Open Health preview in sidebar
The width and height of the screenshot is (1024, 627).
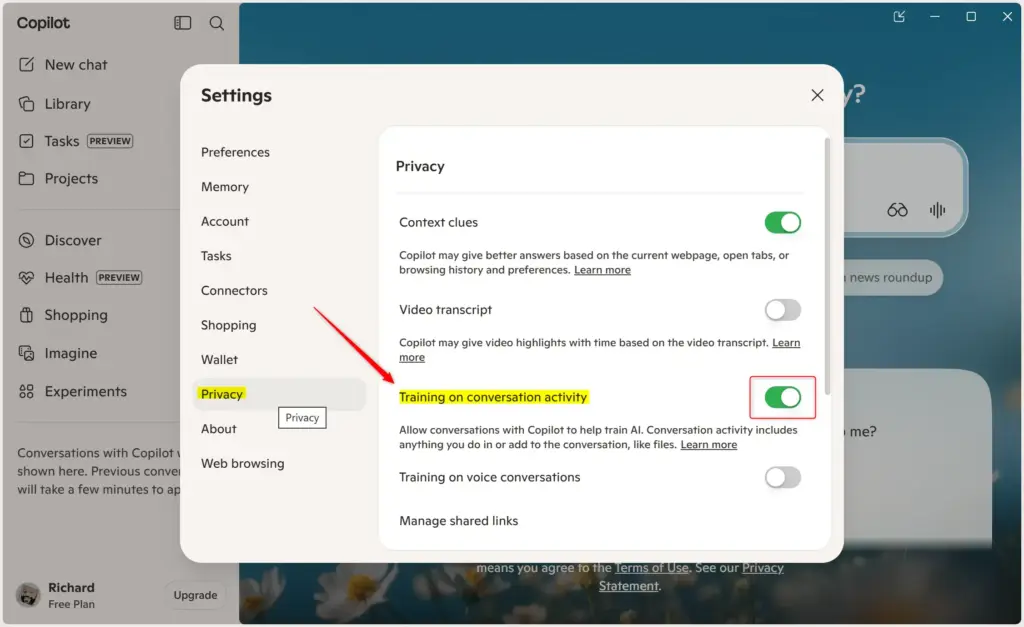80,278
